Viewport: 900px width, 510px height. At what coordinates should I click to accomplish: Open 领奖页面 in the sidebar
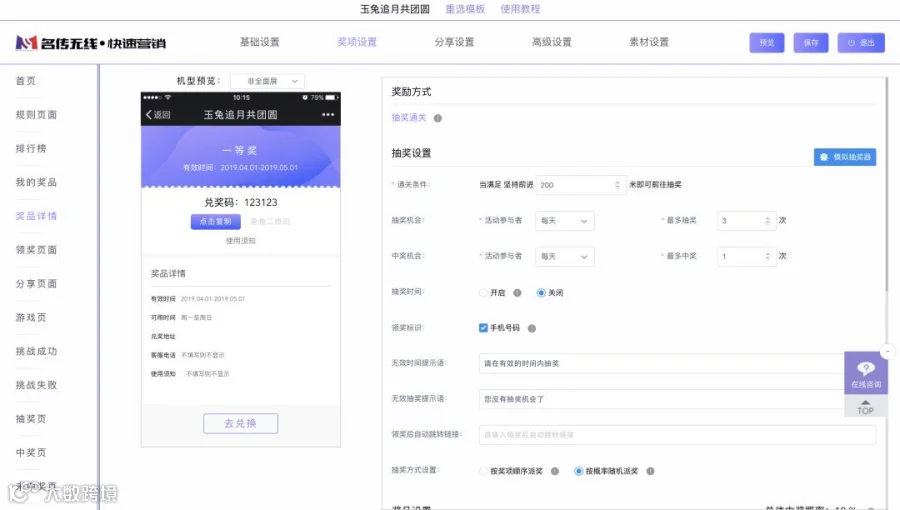click(36, 250)
